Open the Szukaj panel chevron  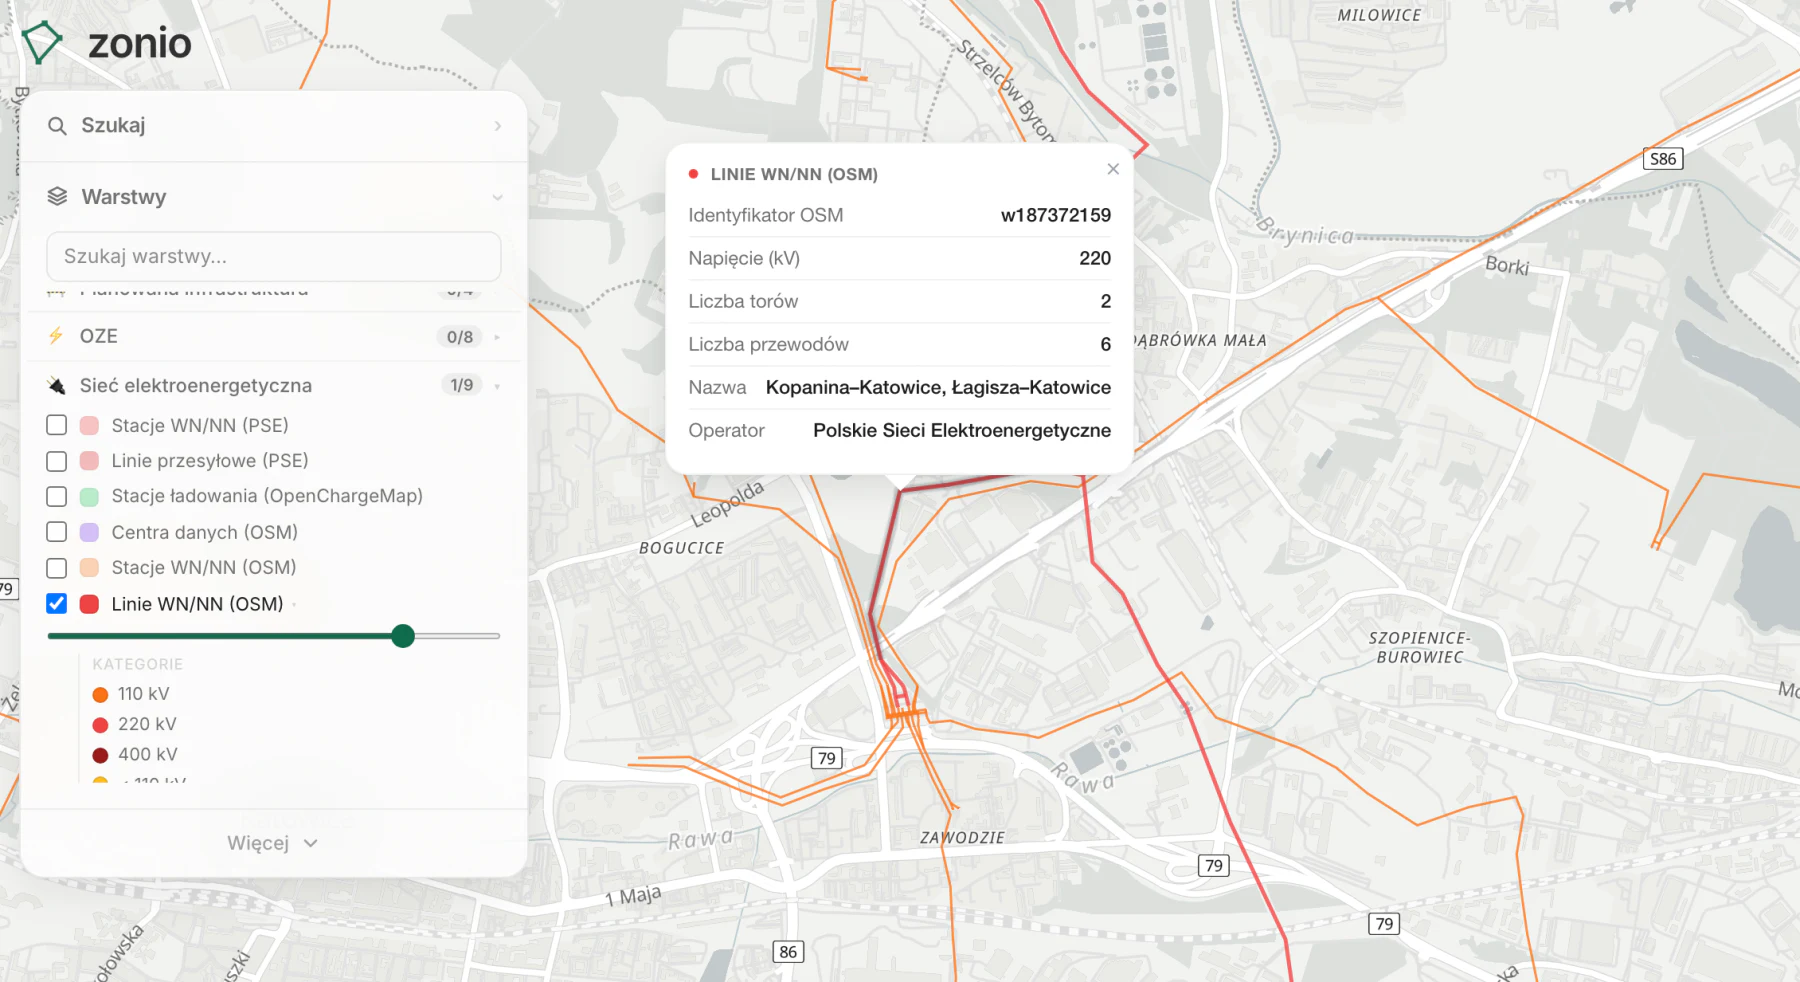497,126
